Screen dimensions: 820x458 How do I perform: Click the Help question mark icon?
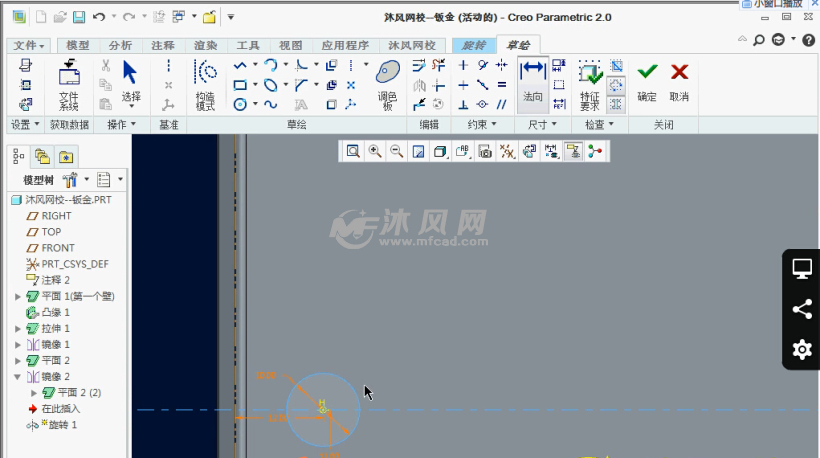point(808,40)
